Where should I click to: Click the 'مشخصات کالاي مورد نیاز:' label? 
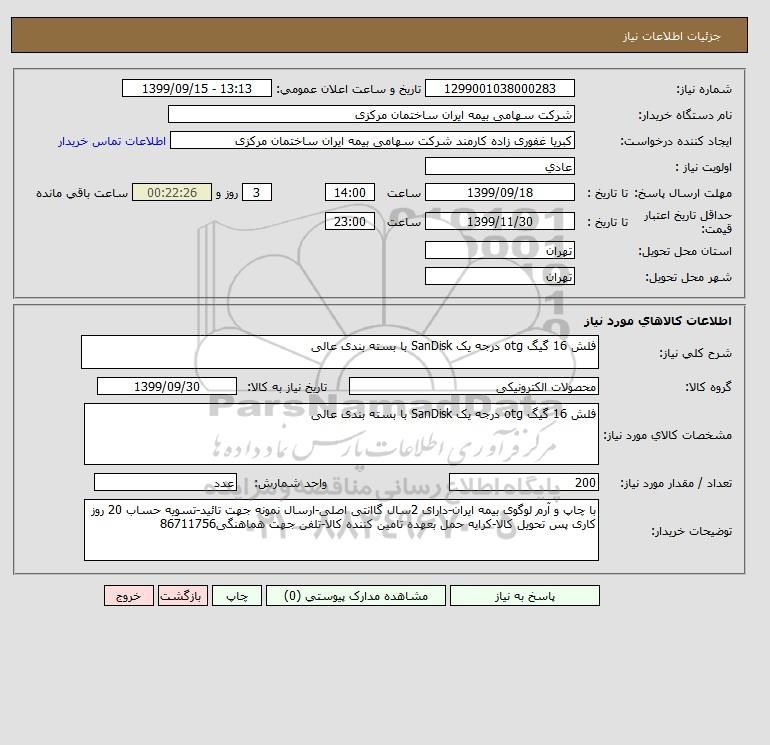[668, 435]
